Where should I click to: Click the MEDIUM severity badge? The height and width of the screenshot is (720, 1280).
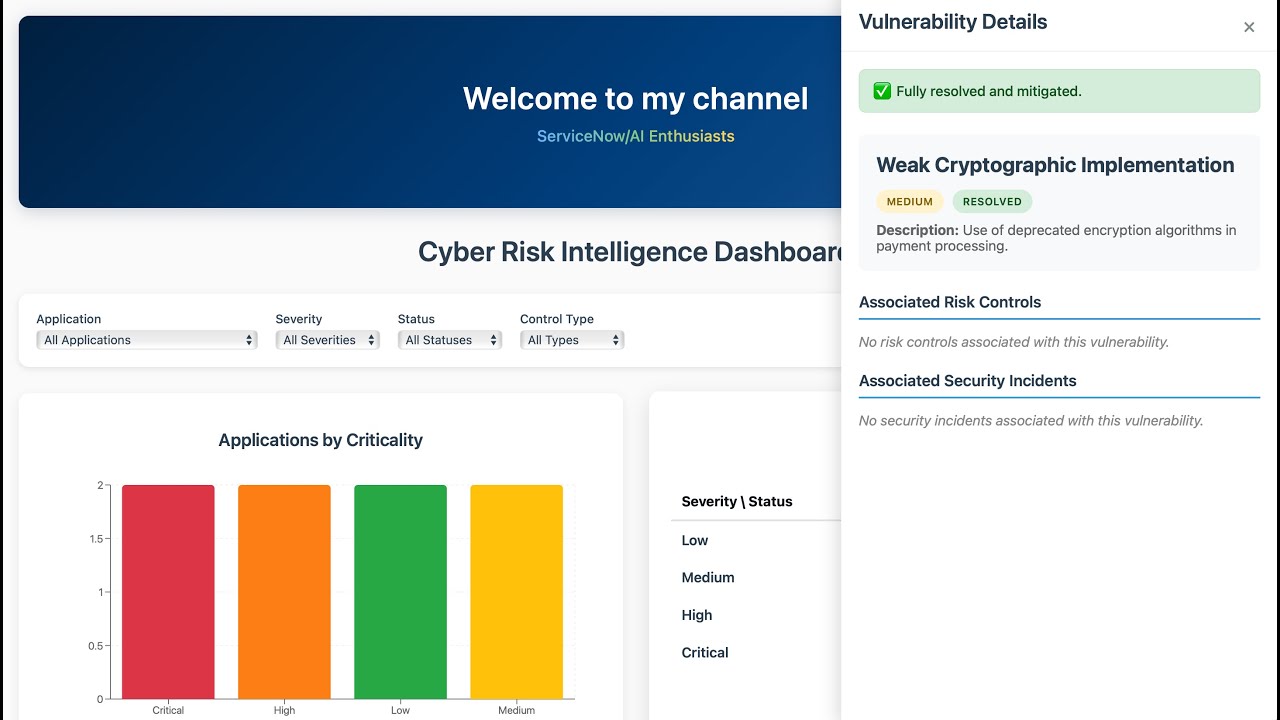click(909, 202)
